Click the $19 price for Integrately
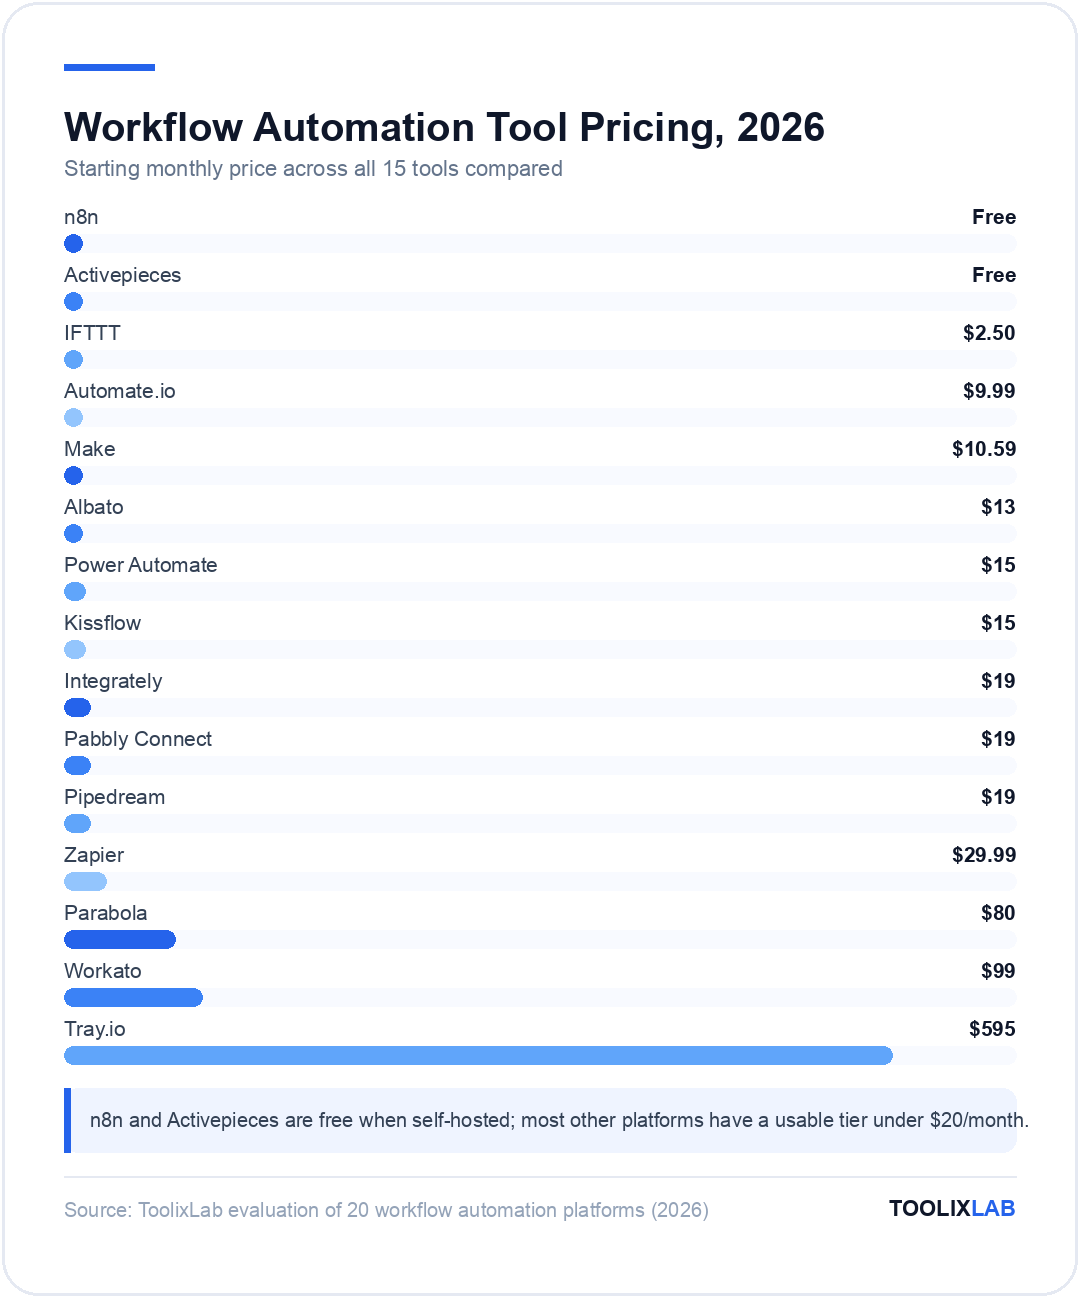The image size is (1080, 1298). click(998, 681)
